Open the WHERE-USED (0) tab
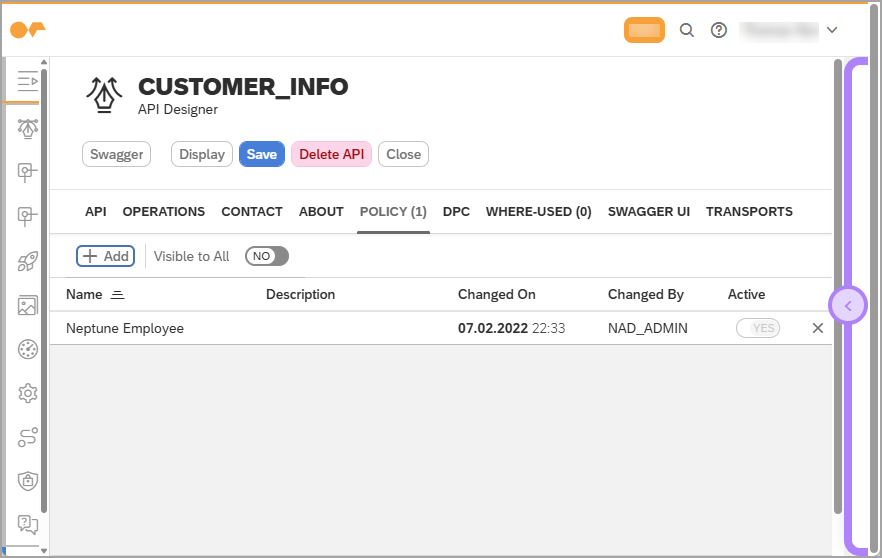This screenshot has width=882, height=558. click(x=539, y=212)
